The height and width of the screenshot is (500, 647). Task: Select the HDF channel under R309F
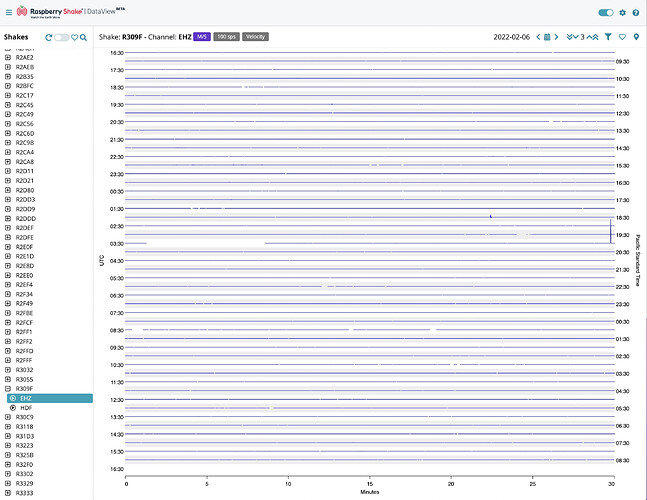point(26,408)
